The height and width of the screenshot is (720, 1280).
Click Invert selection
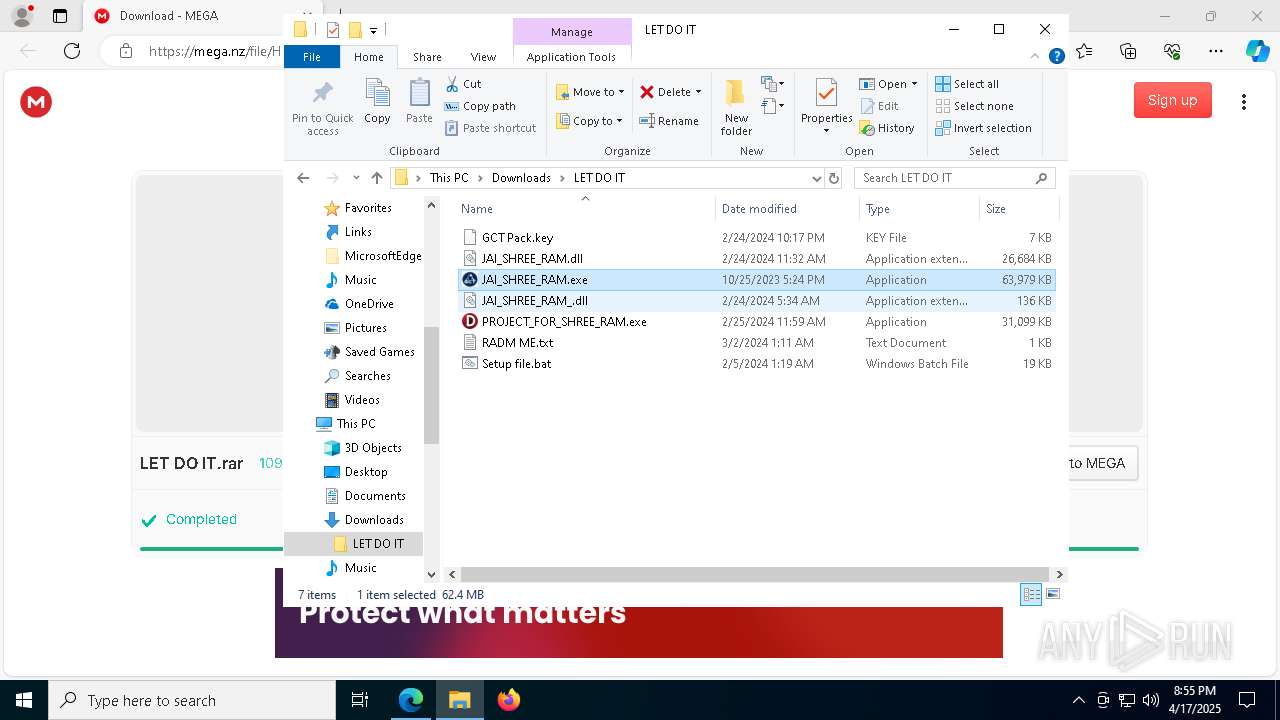983,128
